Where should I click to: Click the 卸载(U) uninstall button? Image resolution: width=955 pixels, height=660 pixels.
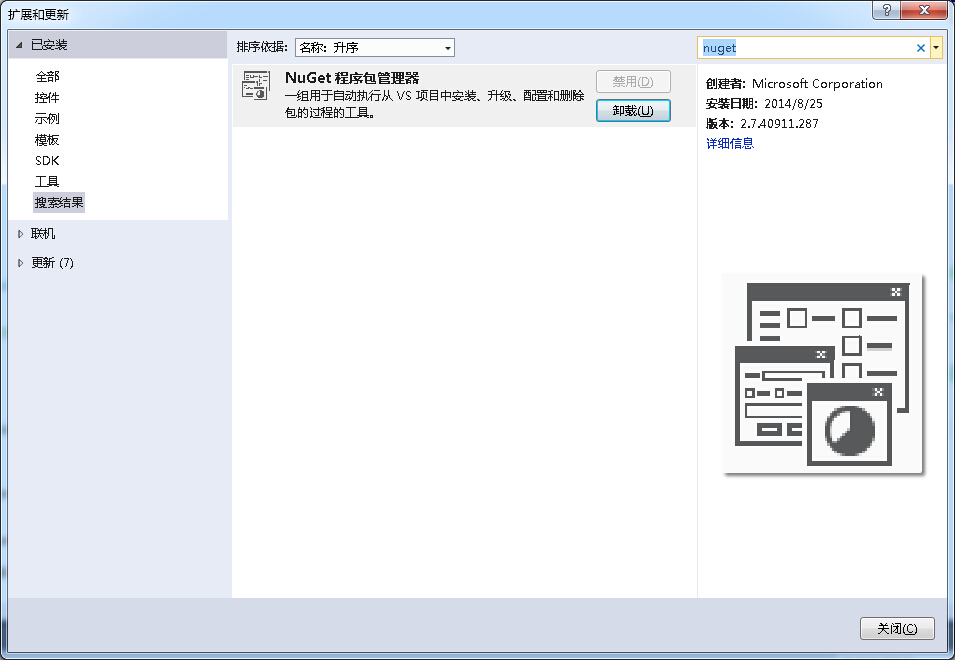(x=633, y=111)
